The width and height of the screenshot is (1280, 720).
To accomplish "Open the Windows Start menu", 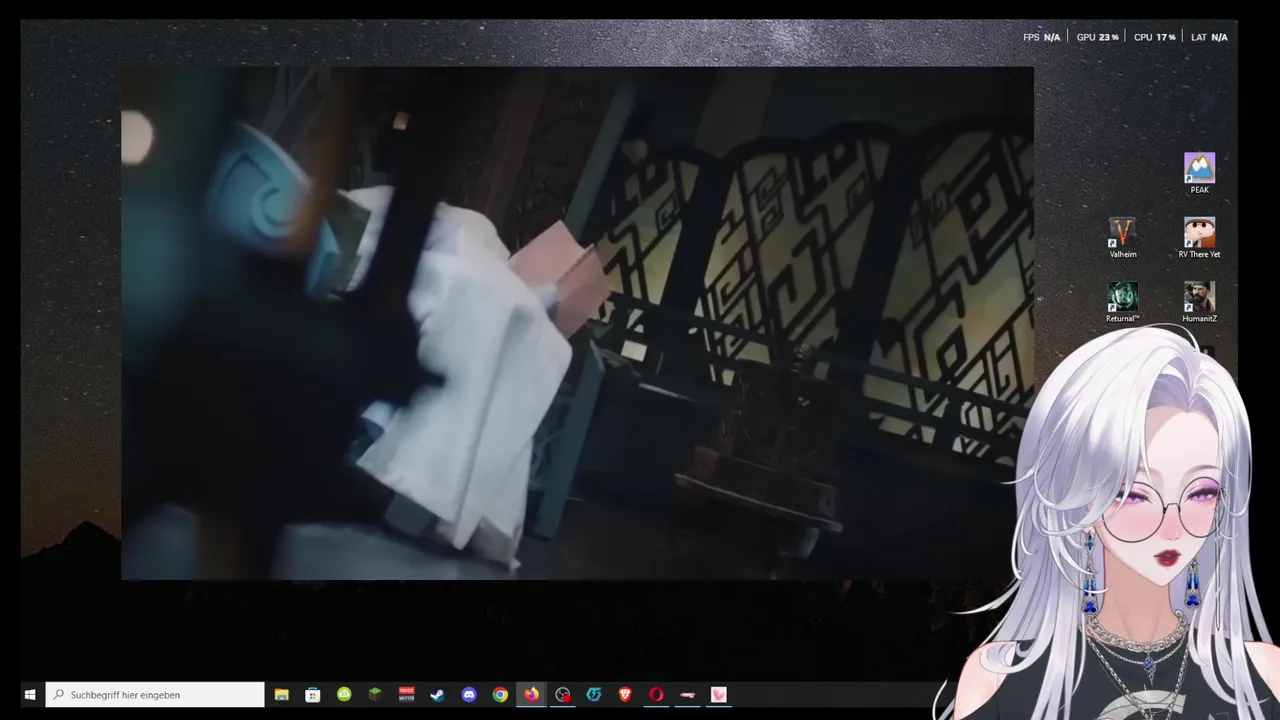I will (x=30, y=694).
